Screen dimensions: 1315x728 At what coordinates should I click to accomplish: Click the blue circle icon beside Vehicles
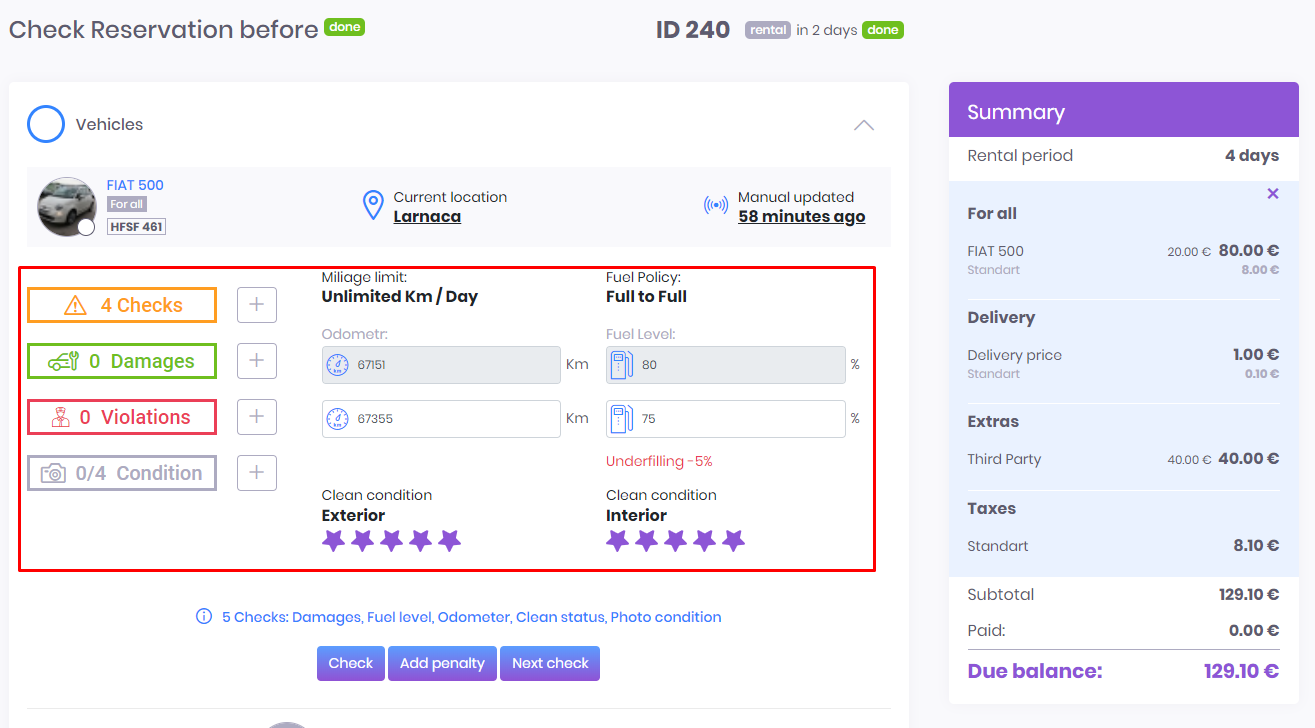[x=46, y=125]
